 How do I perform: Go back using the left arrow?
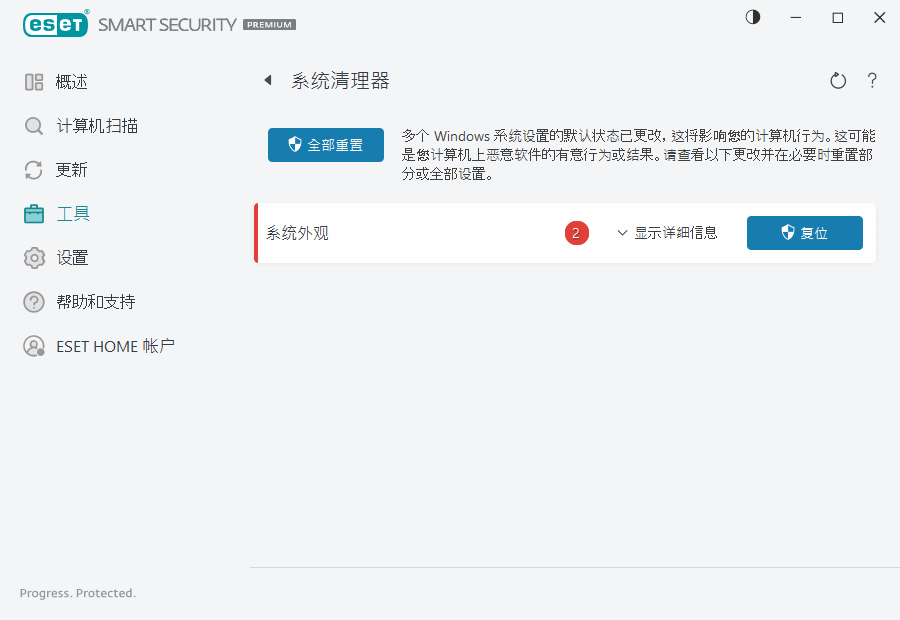click(x=268, y=80)
